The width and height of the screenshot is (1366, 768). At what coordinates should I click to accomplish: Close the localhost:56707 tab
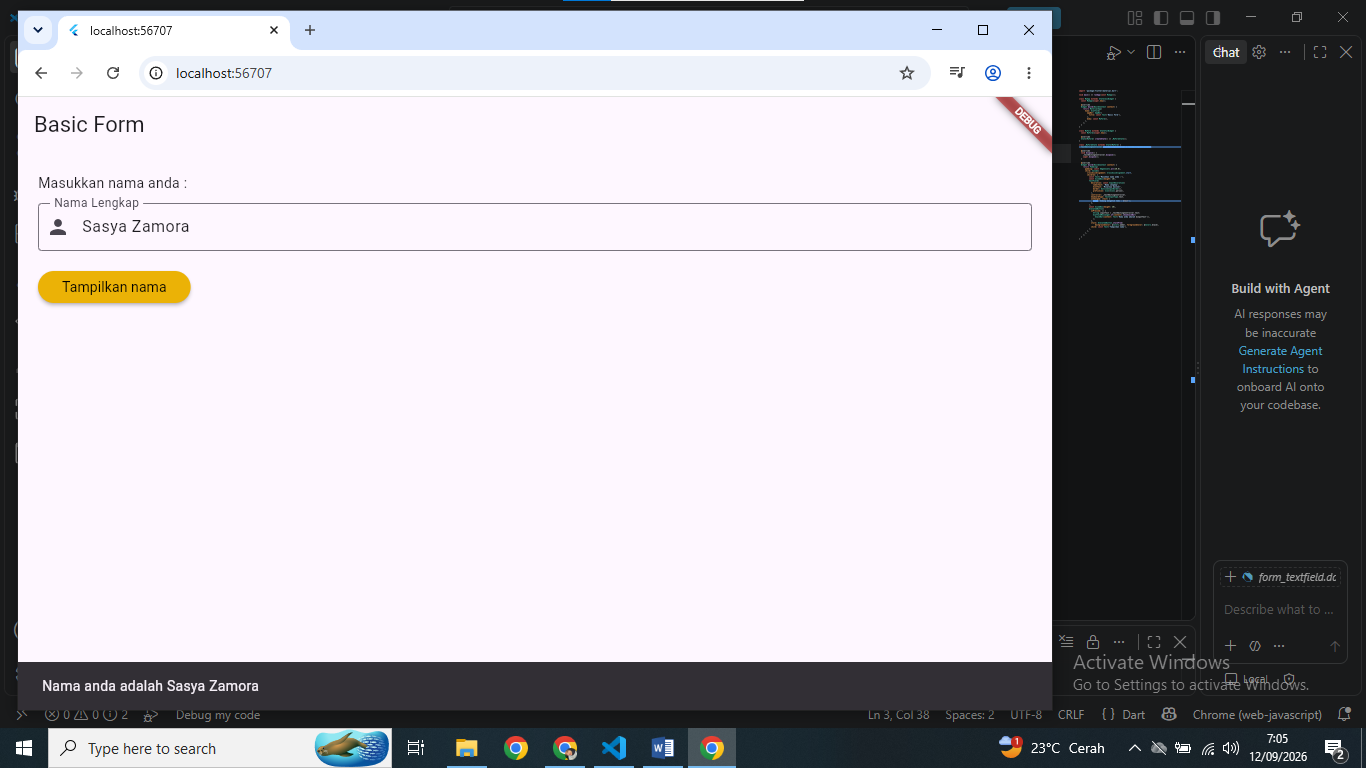pos(274,30)
